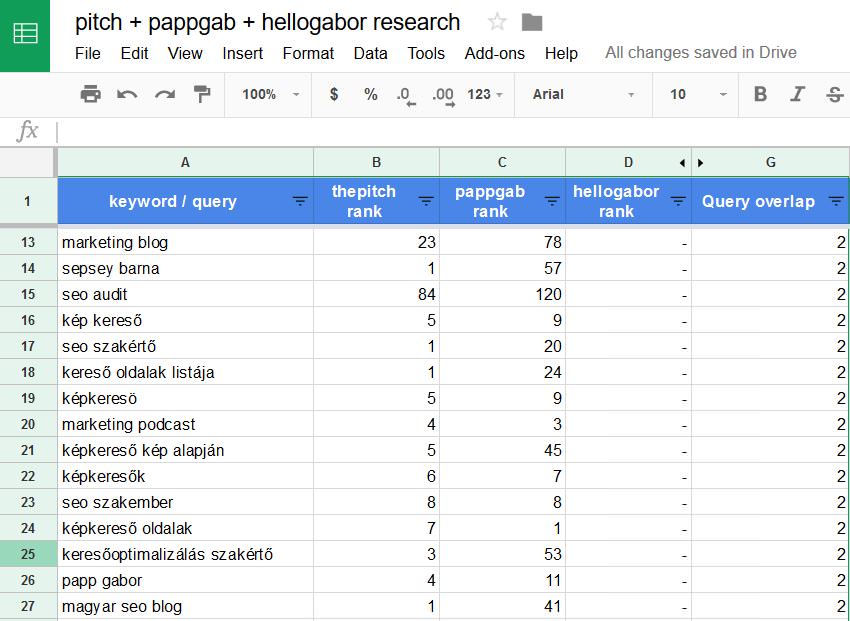Select pappgab rank value 78
850x621 pixels.
[502, 242]
